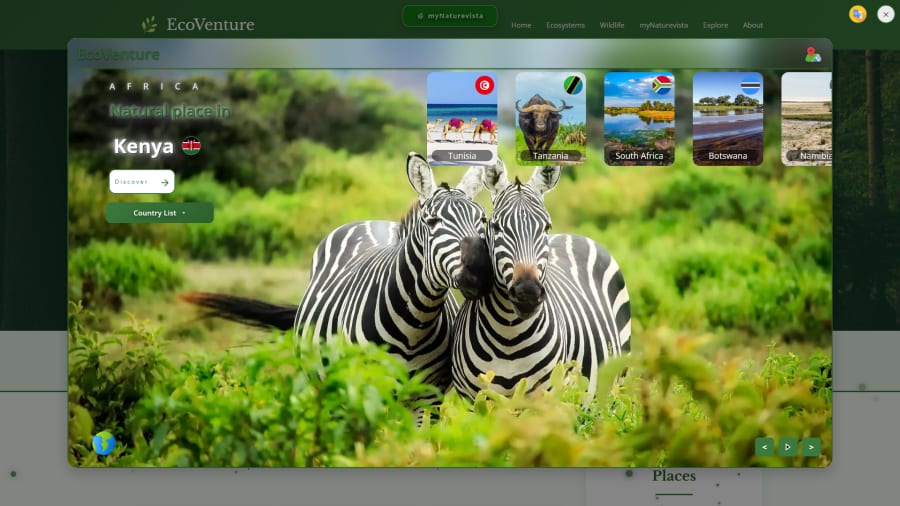This screenshot has height=506, width=900.
Task: Click the South Africa flag badge
Action: 662,85
